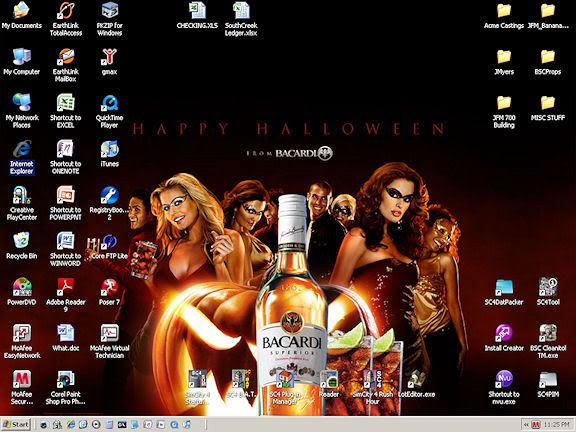
Task: Open RegistryBooster 2 shortcut
Action: tap(109, 203)
